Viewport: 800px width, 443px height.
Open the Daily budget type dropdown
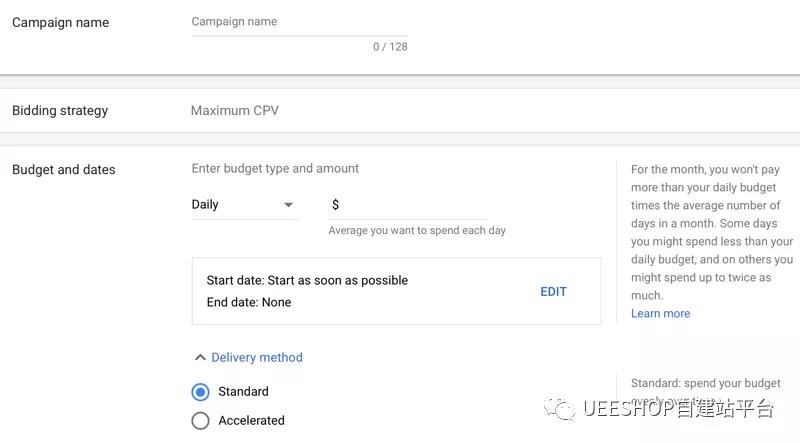tap(244, 205)
